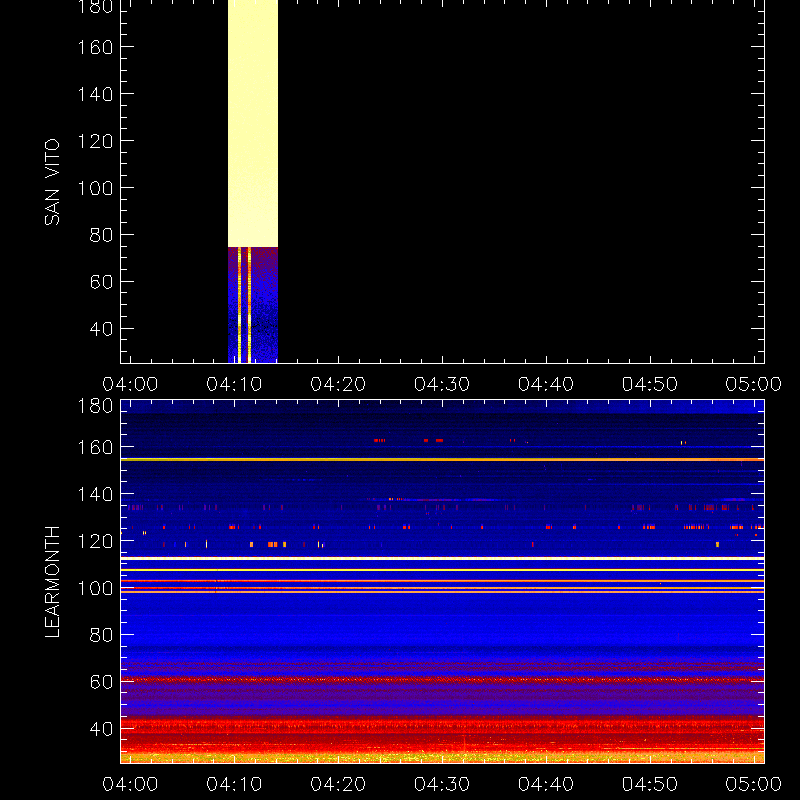800x800 pixels.
Task: Click 04:30 time label under San Vito plot
Action: (x=442, y=384)
